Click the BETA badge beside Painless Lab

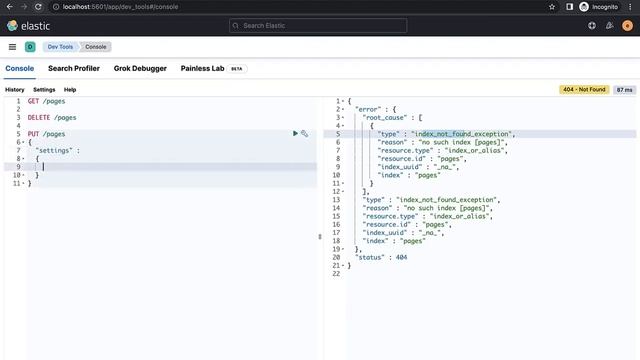[237, 69]
